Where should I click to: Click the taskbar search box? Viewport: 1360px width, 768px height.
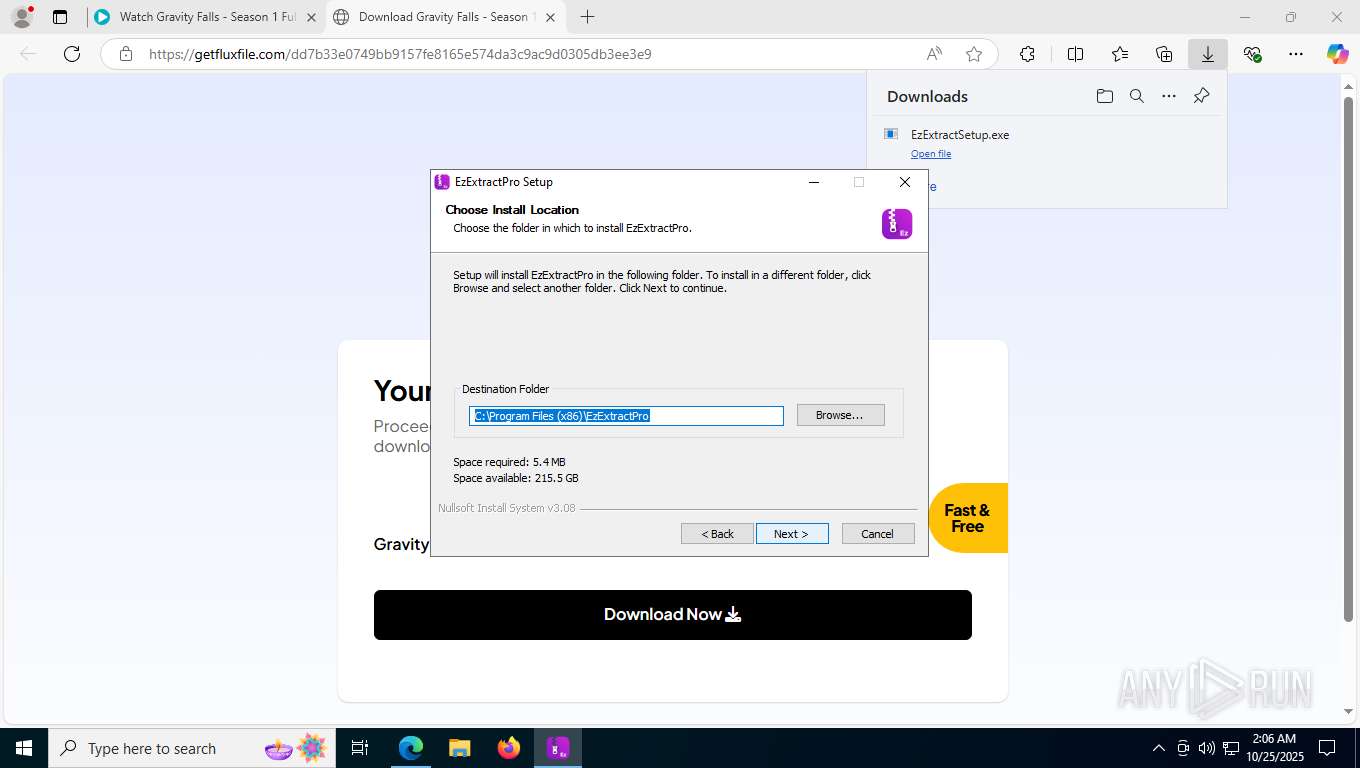190,748
